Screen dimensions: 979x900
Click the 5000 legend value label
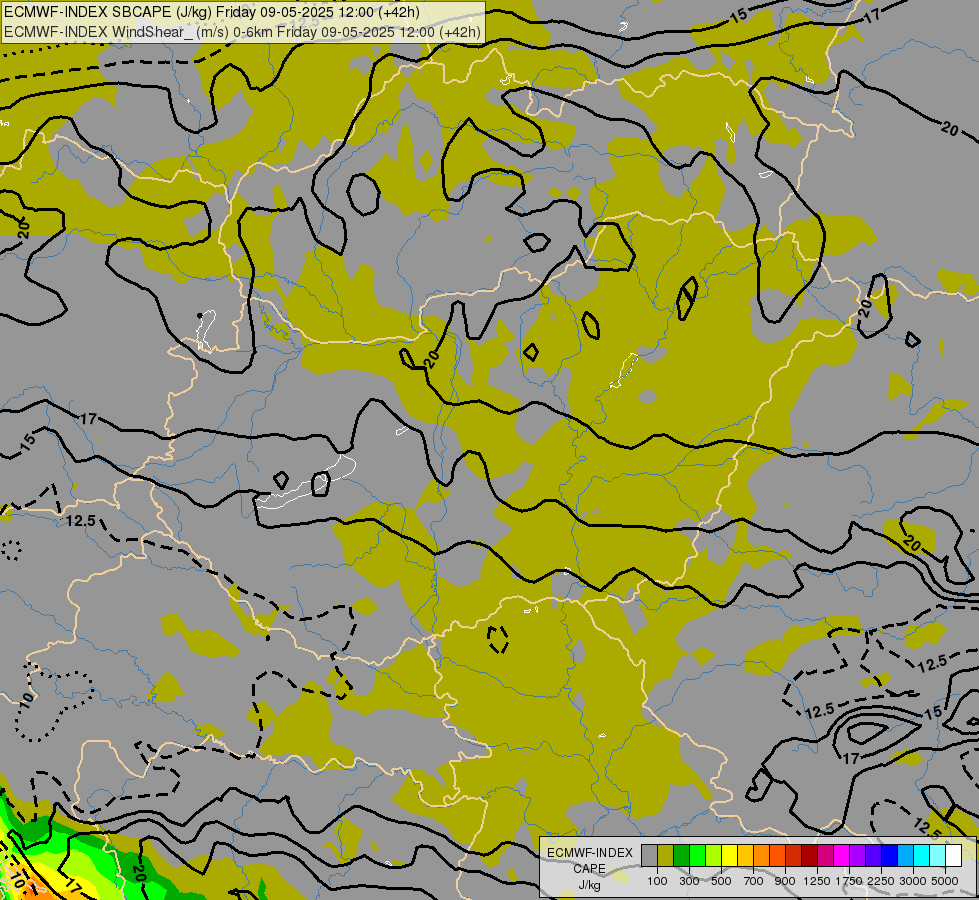[x=945, y=881]
